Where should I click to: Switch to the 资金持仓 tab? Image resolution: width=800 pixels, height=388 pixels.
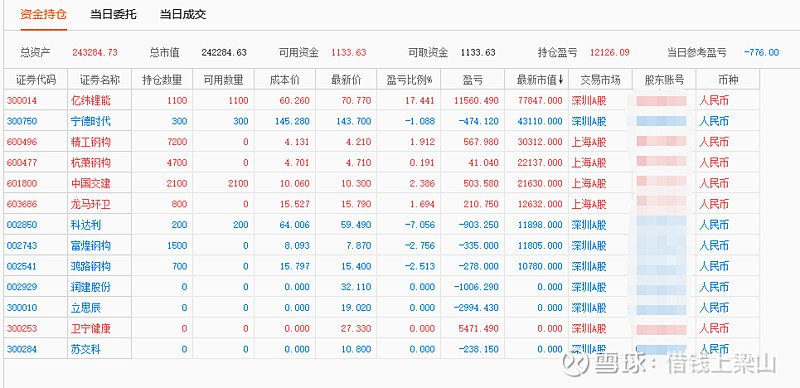pyautogui.click(x=43, y=14)
